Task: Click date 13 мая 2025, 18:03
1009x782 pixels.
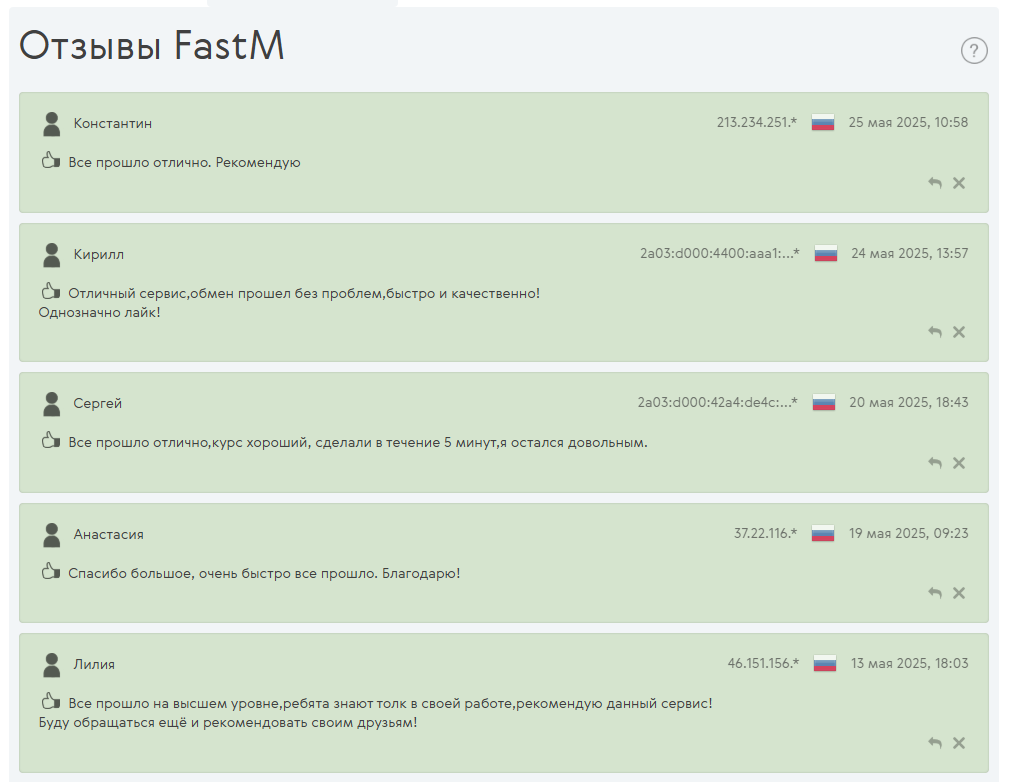Action: 909,663
